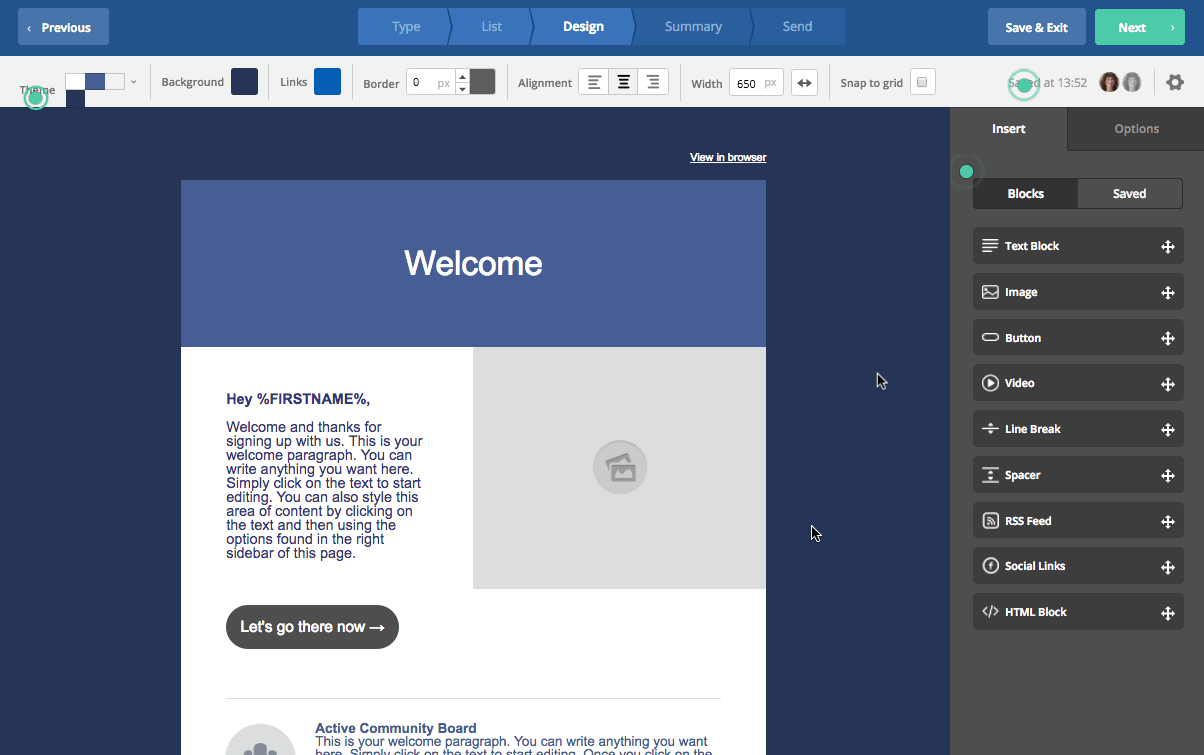Screen dimensions: 1204x755
Task: Switch to Saved blocks toggle
Action: click(1129, 194)
